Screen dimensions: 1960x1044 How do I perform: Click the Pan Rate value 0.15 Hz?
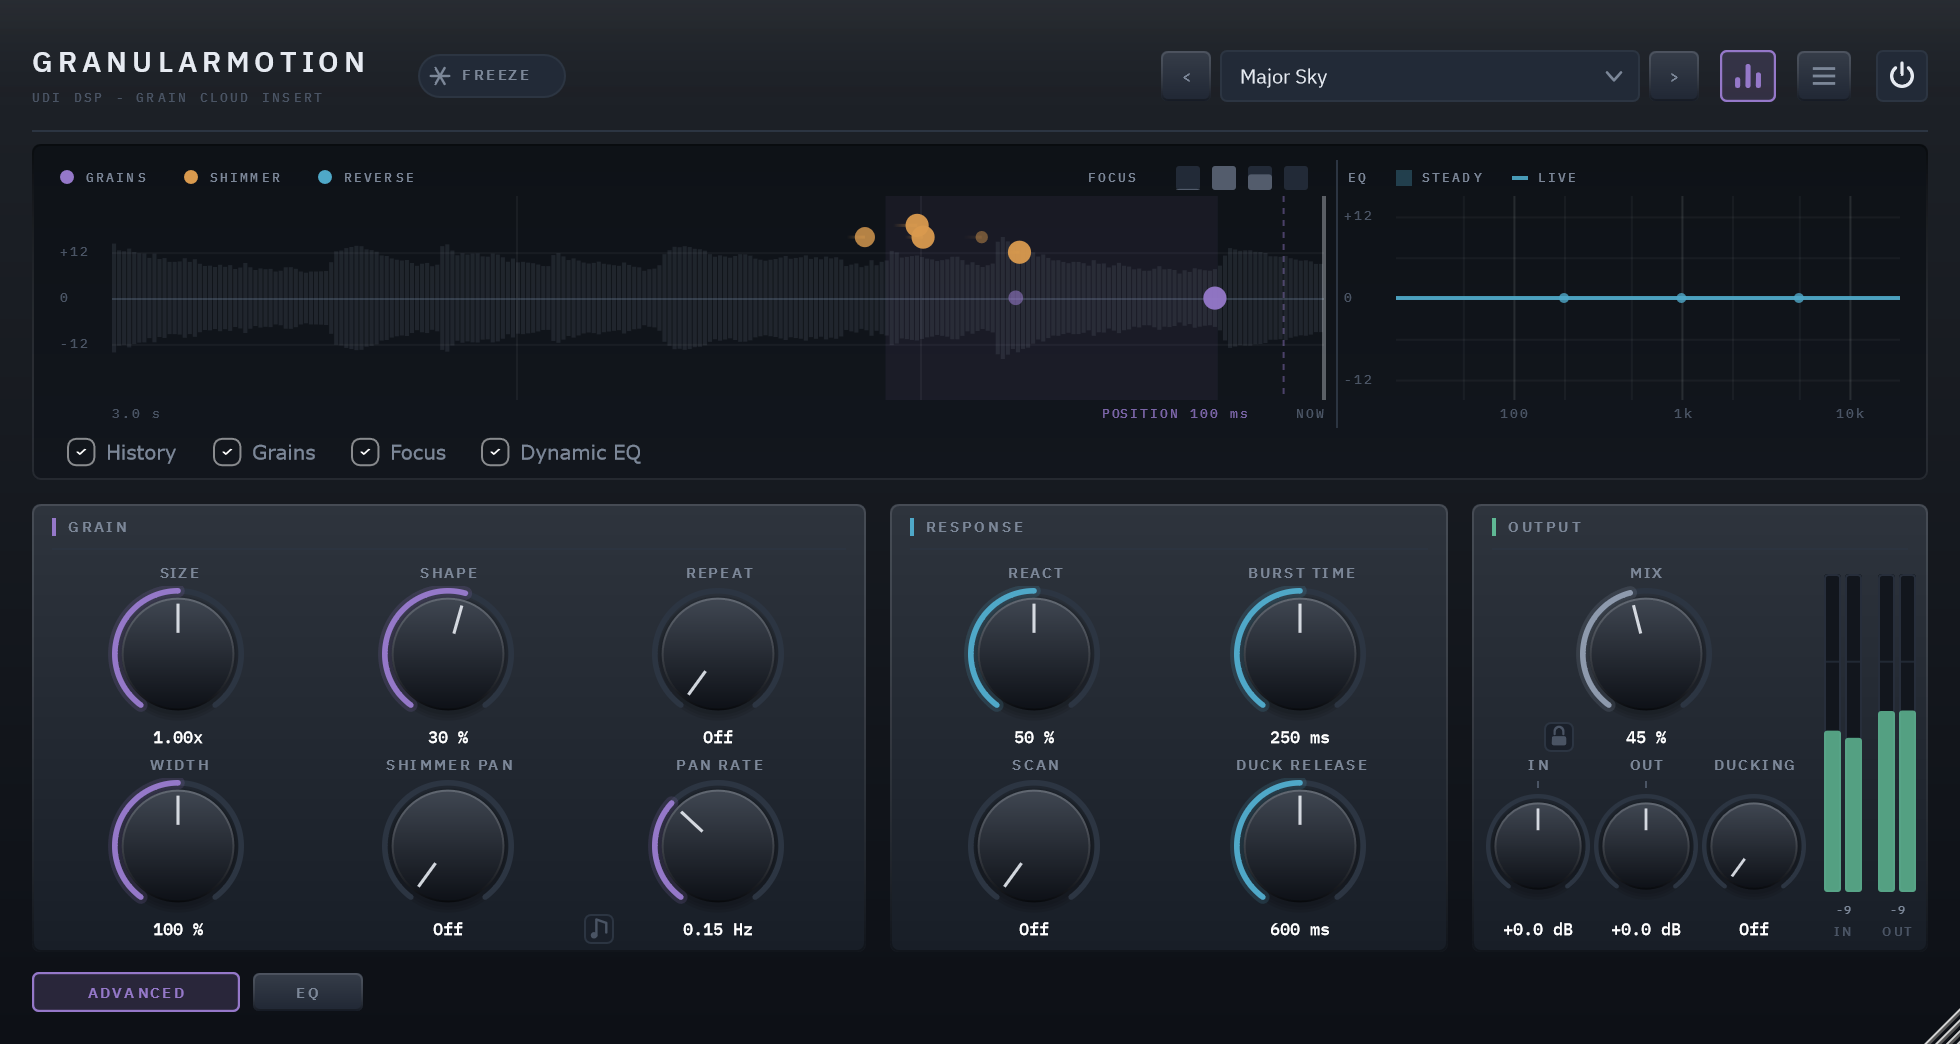718,929
